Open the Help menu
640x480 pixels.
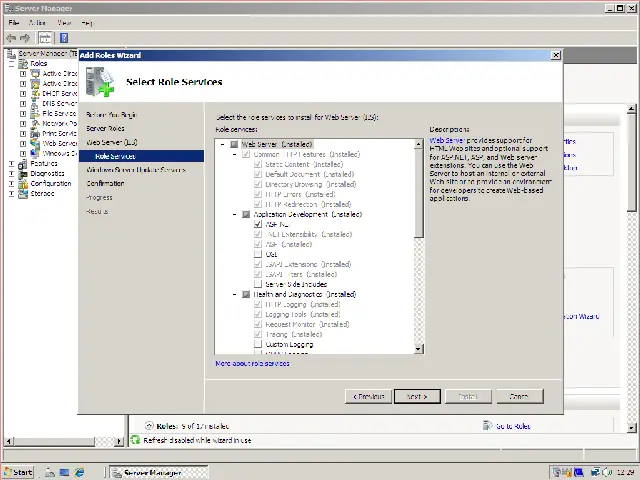[x=87, y=23]
